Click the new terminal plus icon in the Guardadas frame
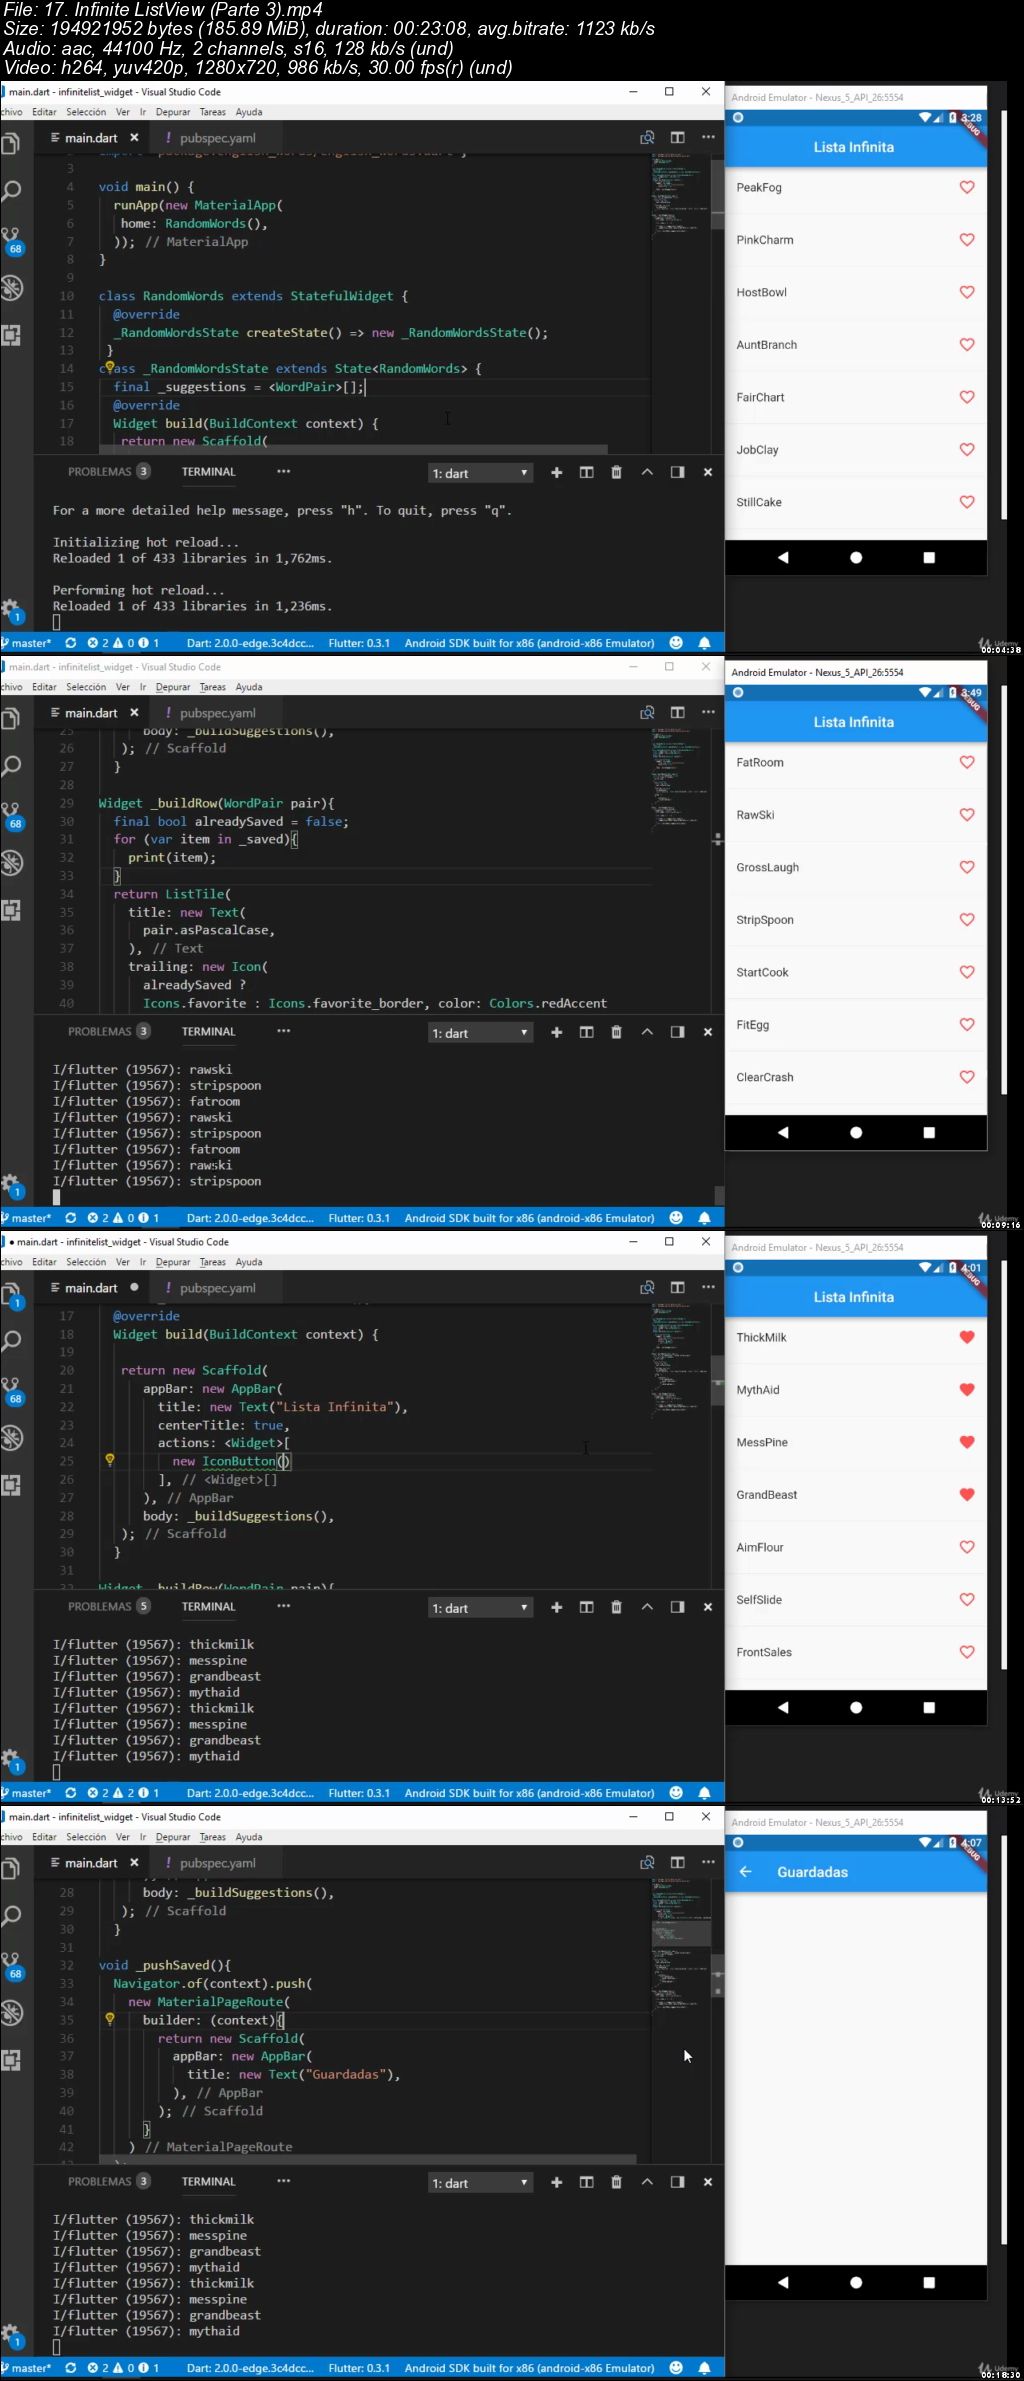 click(556, 2182)
